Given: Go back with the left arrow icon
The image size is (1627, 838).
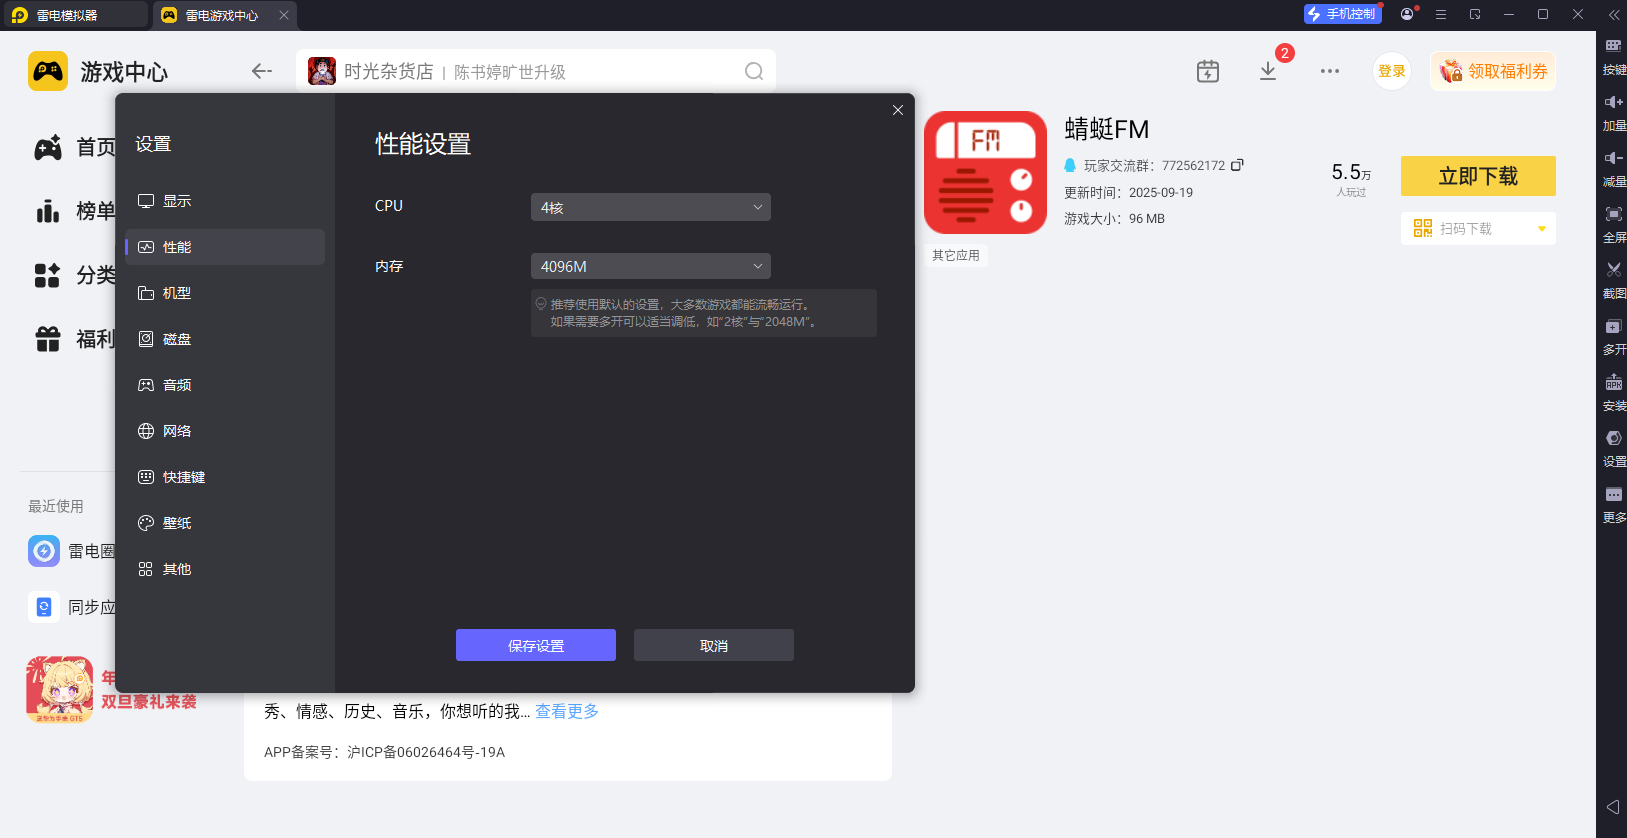Looking at the screenshot, I should pos(262,71).
